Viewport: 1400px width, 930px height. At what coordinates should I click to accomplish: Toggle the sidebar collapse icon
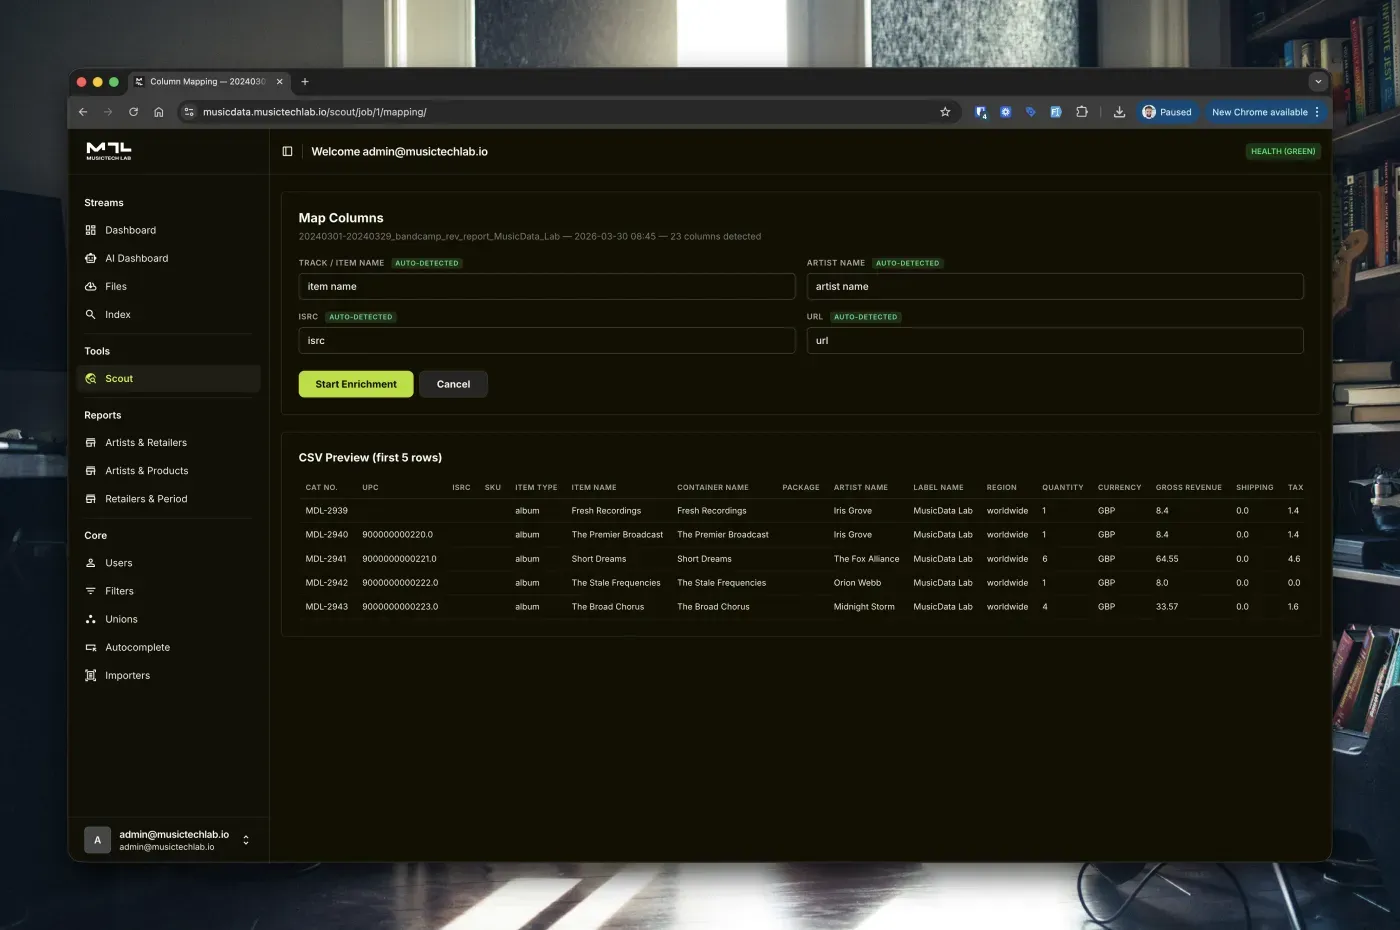point(287,152)
